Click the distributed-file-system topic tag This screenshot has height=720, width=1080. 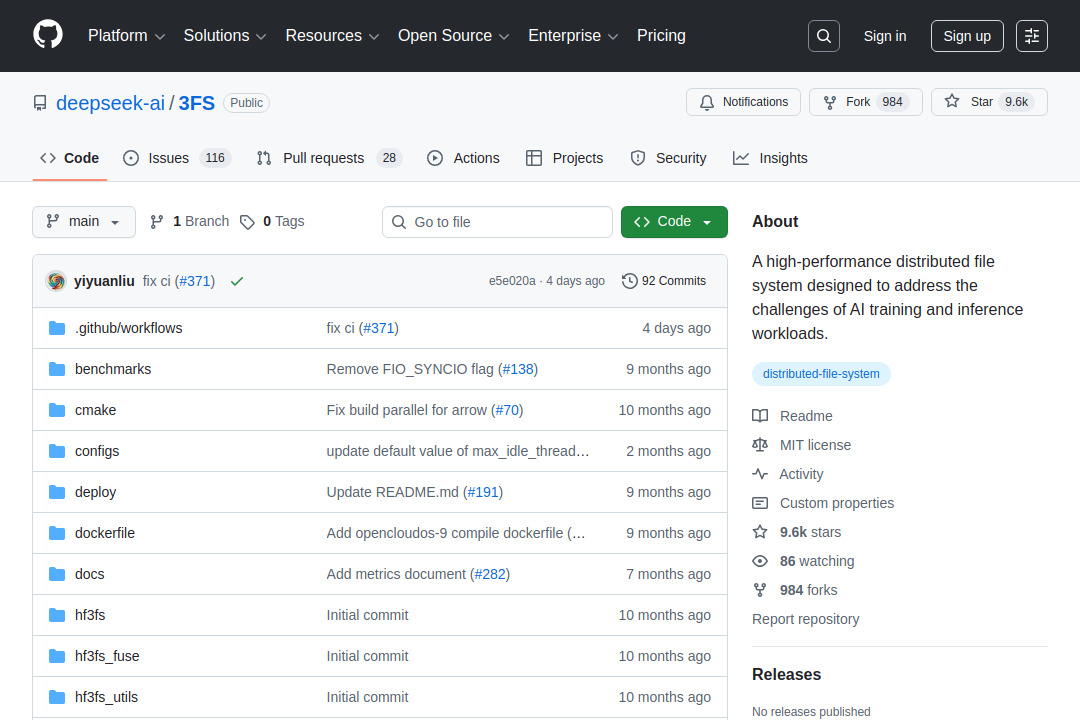[821, 374]
